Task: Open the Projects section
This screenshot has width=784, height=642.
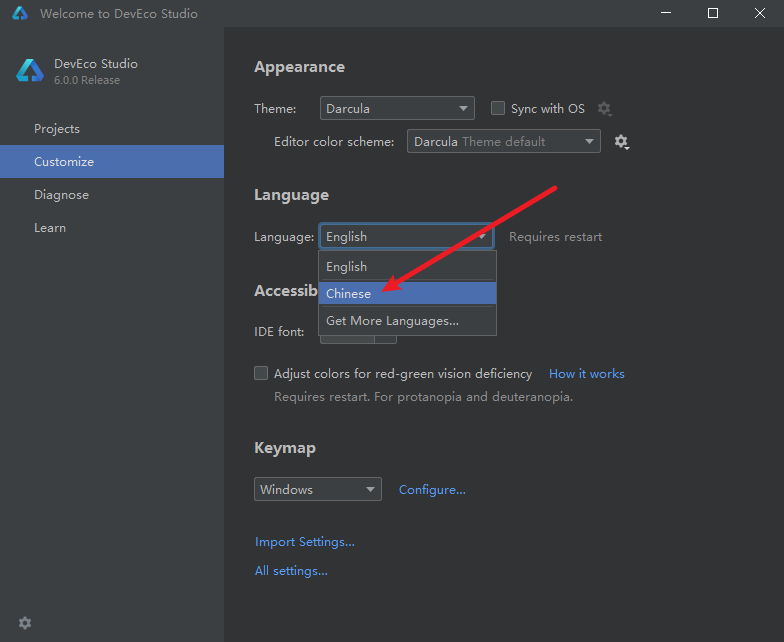Action: point(112,128)
